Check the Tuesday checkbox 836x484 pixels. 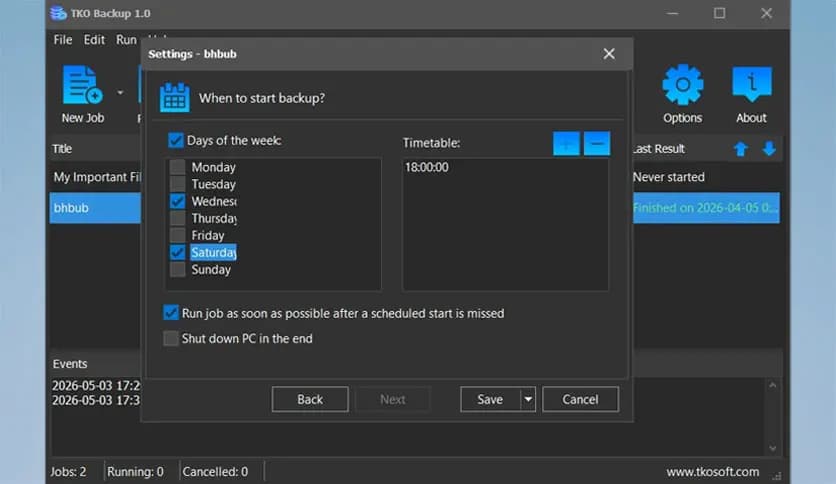[x=178, y=184]
